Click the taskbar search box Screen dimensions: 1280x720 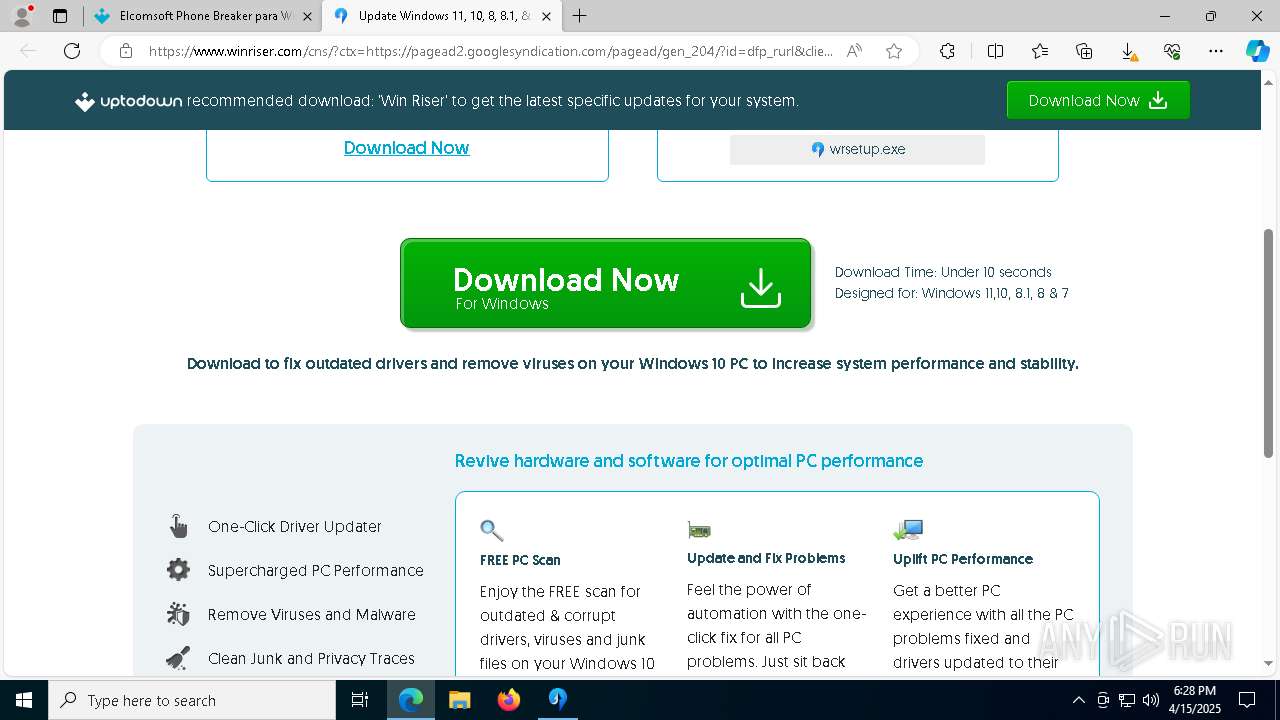tap(192, 700)
